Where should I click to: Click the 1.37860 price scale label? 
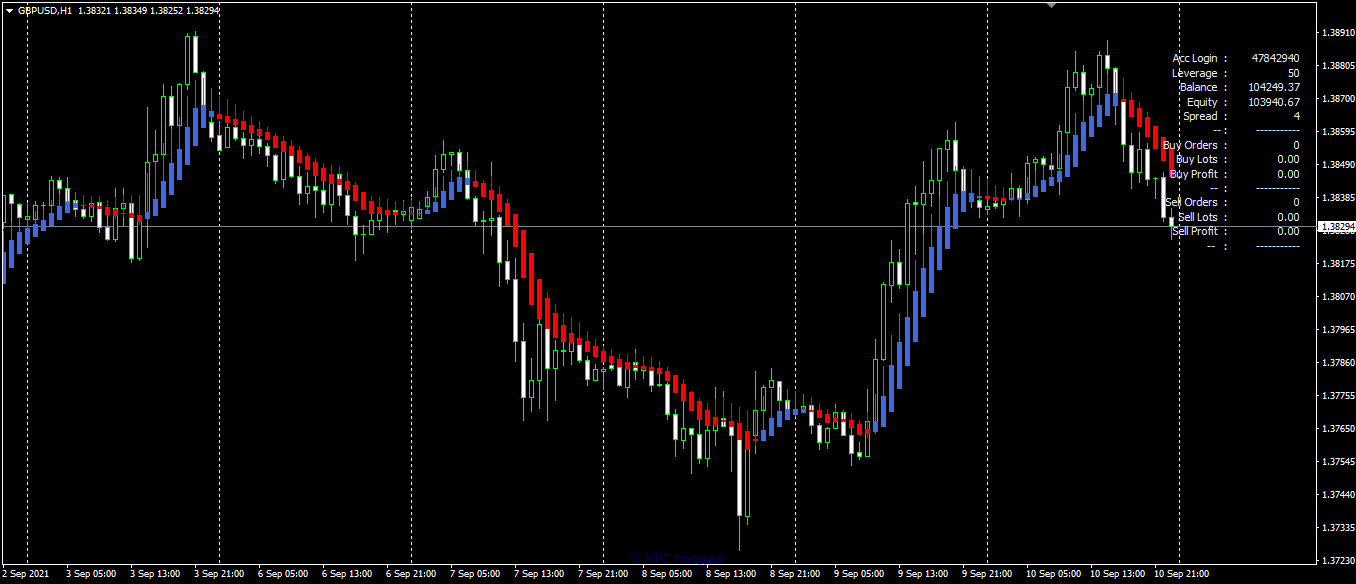1338,363
